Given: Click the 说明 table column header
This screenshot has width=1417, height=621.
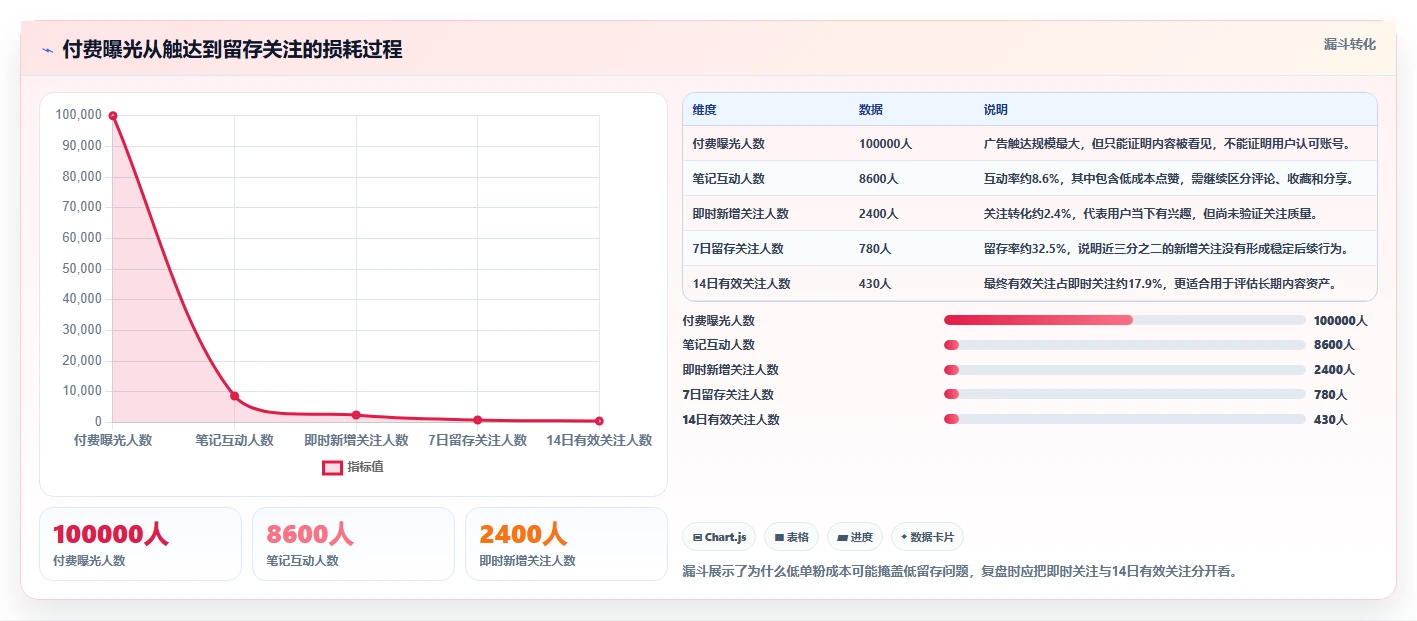Looking at the screenshot, I should click(996, 110).
